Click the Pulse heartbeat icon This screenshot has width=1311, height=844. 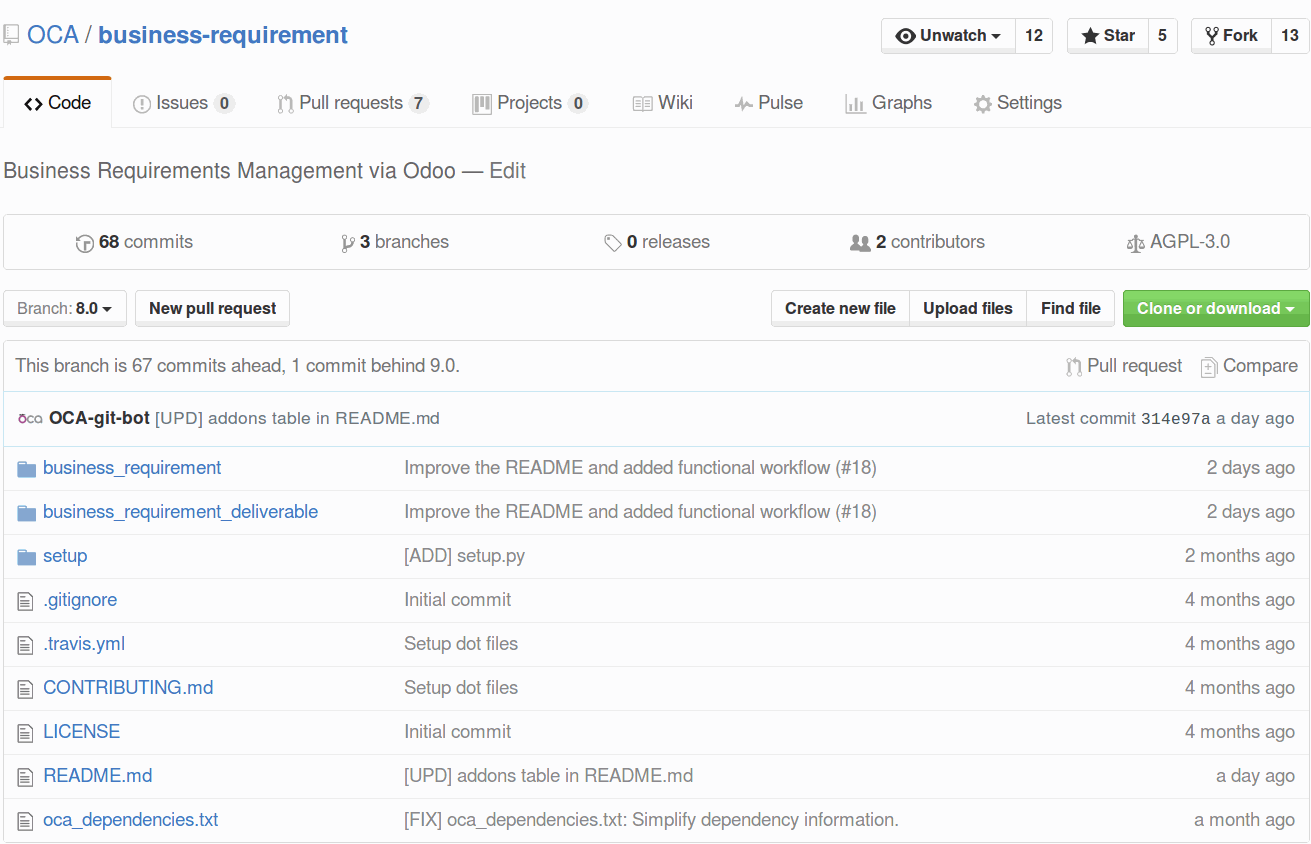coord(742,102)
